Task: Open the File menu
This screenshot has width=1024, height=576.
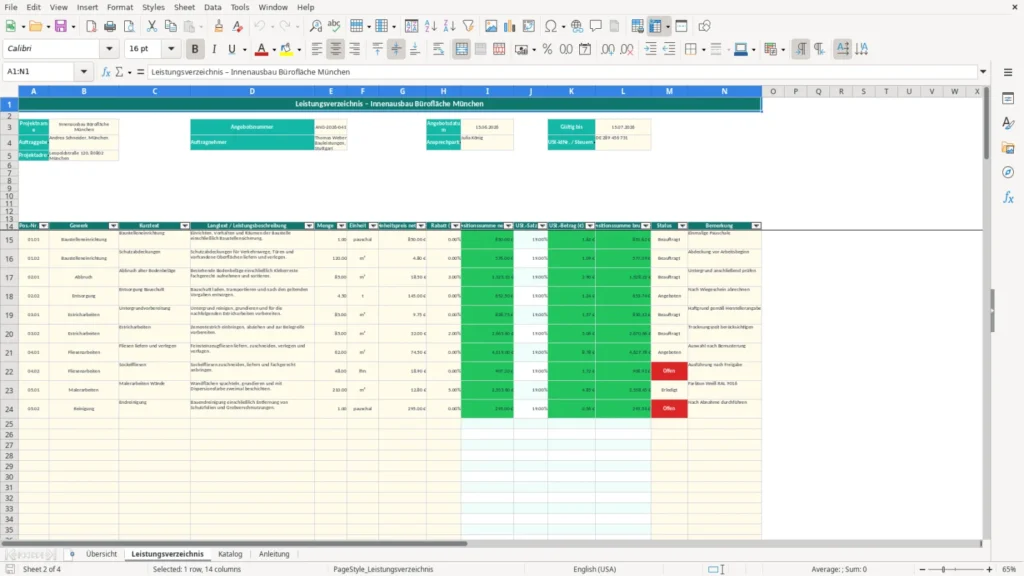Action: click(x=11, y=7)
